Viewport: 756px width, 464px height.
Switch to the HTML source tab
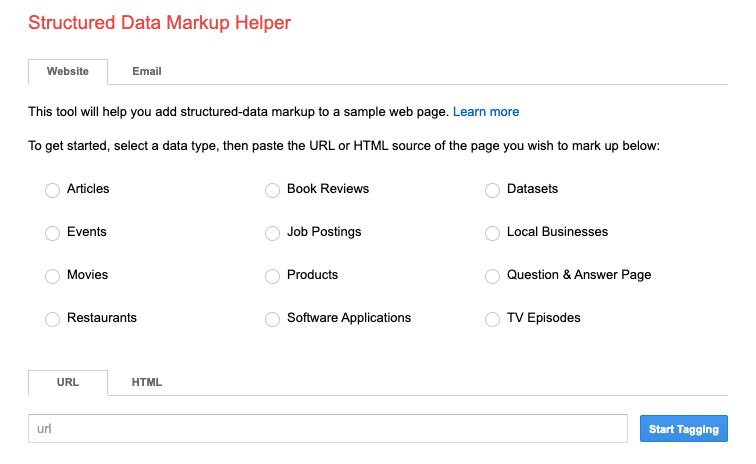click(x=147, y=382)
